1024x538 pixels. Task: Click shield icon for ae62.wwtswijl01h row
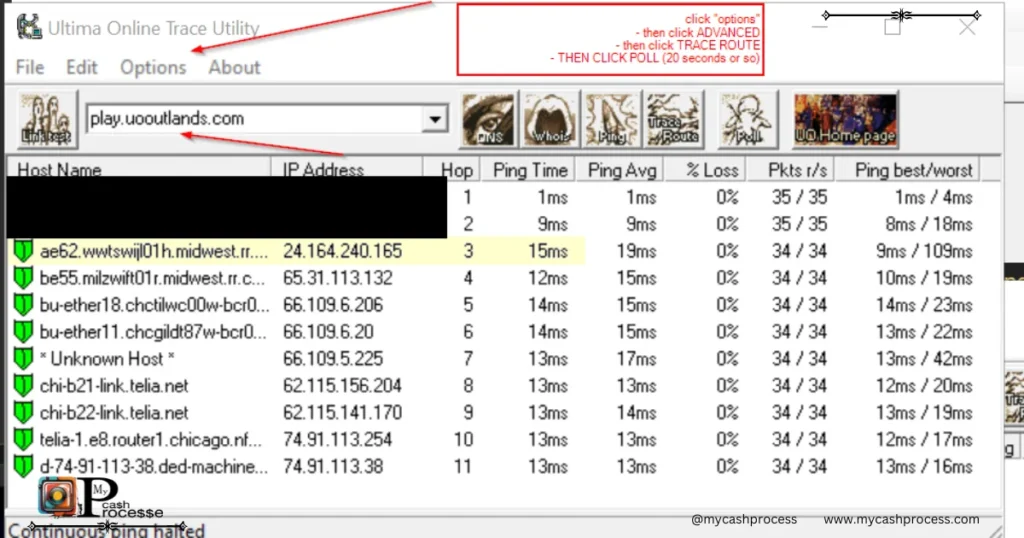pyautogui.click(x=24, y=251)
